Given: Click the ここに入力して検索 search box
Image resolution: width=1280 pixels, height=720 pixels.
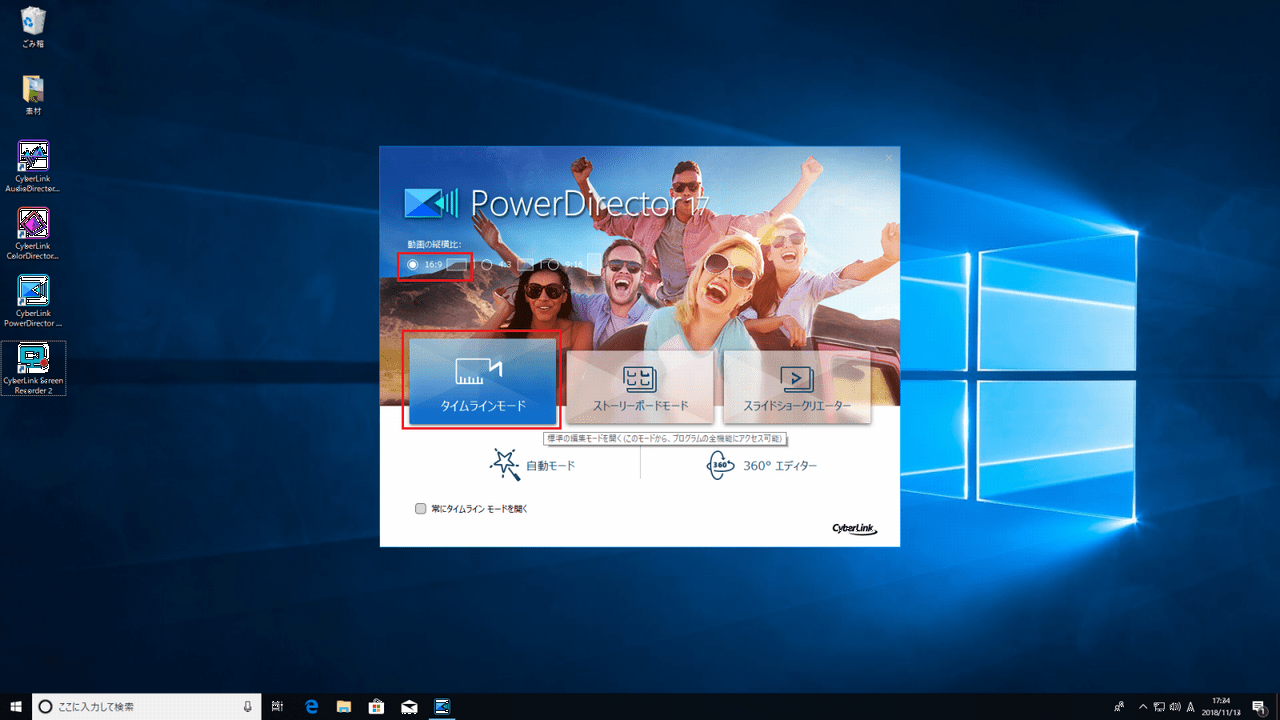Looking at the screenshot, I should pos(146,706).
